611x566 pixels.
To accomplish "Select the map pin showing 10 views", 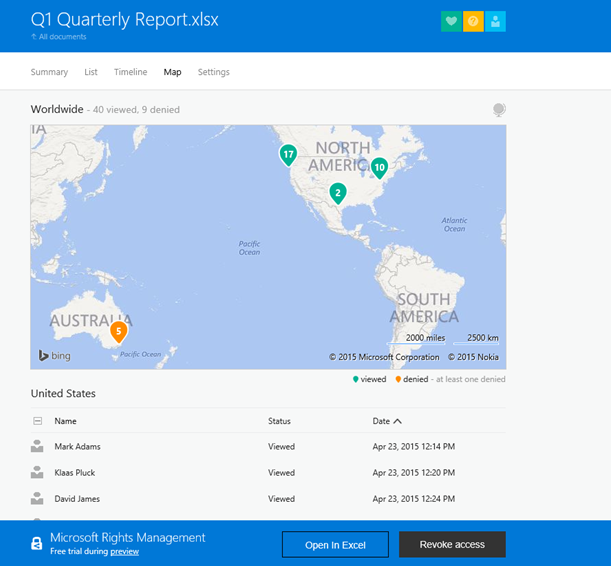I will pos(379,167).
